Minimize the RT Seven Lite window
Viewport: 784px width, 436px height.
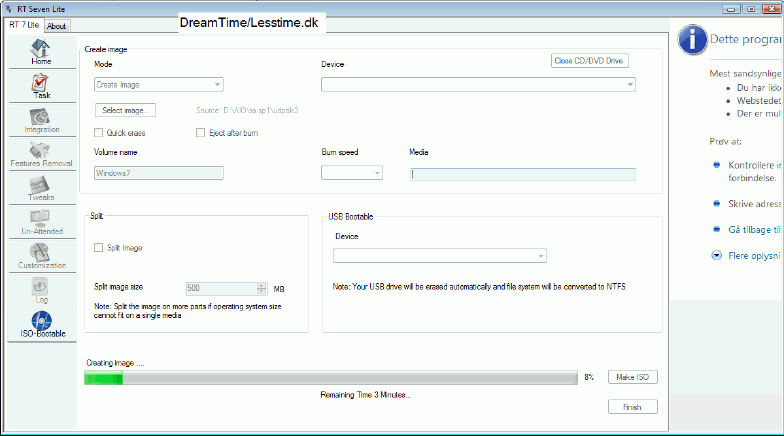coord(731,9)
